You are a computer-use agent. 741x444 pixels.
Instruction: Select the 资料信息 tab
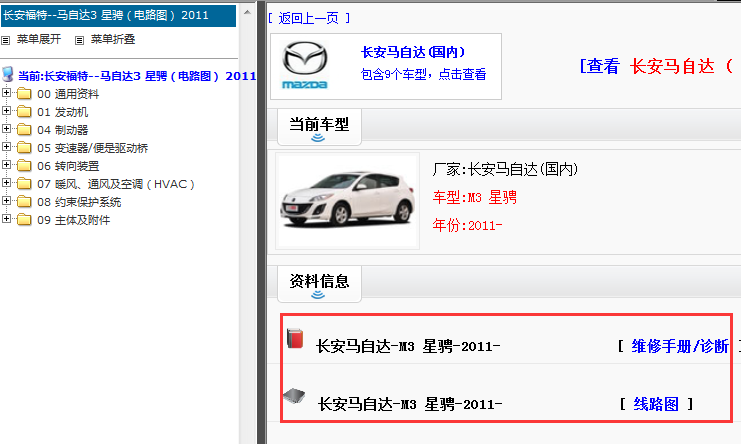coord(319,284)
